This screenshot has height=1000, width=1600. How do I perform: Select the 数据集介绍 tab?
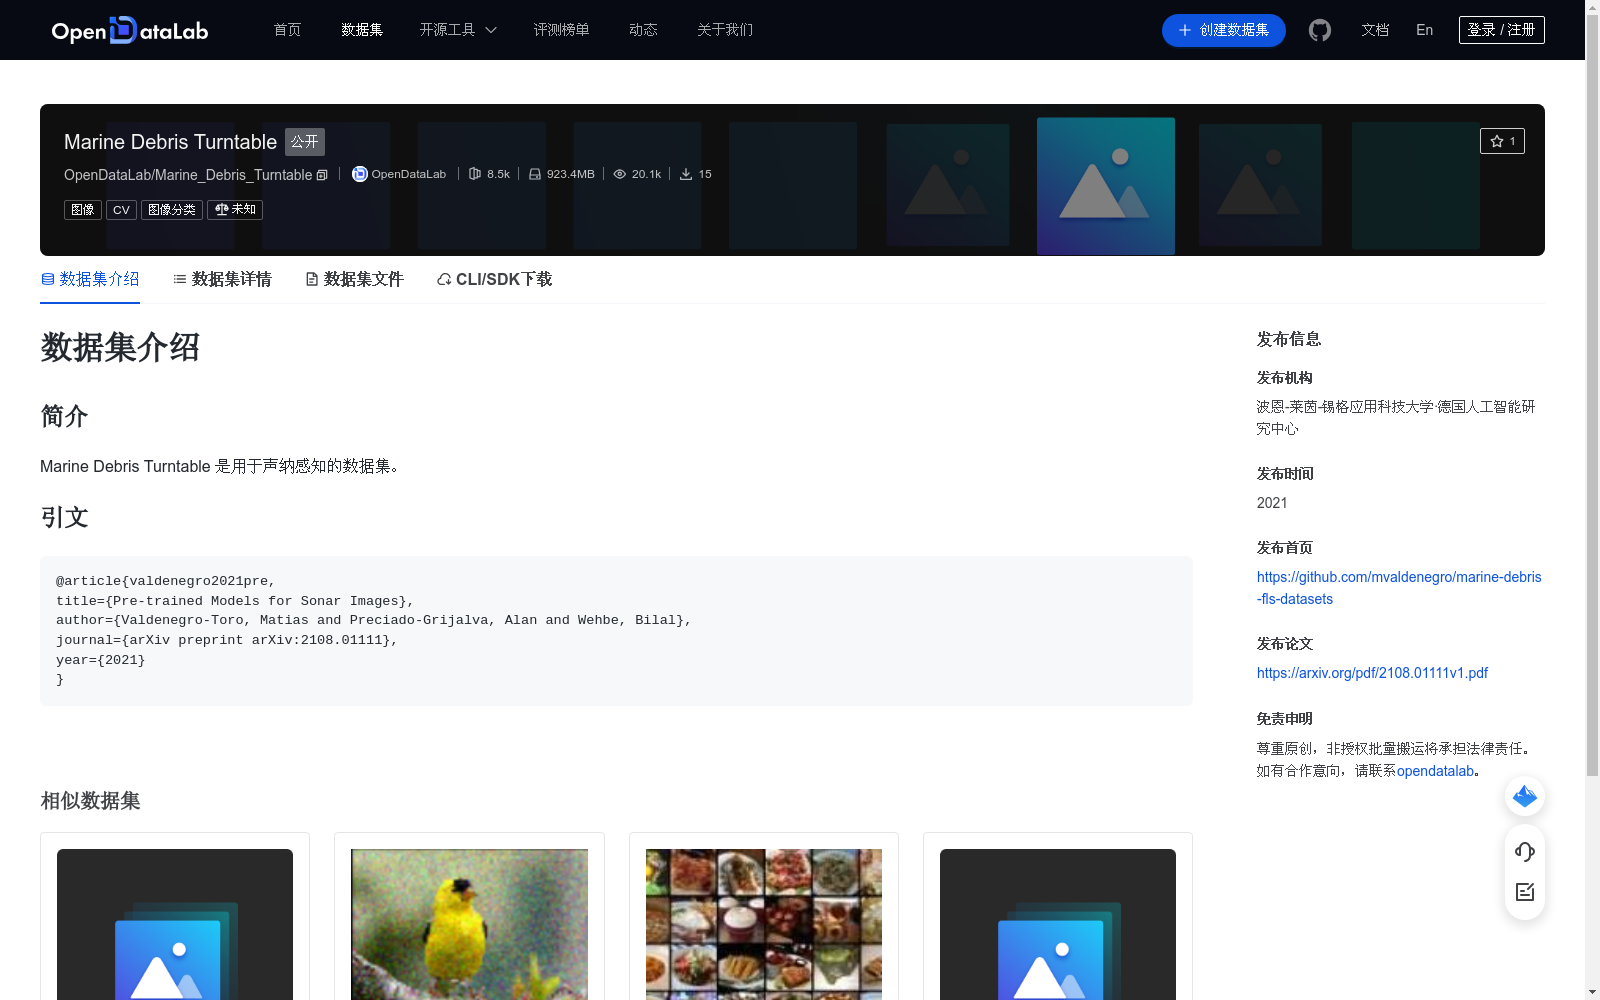(x=90, y=279)
